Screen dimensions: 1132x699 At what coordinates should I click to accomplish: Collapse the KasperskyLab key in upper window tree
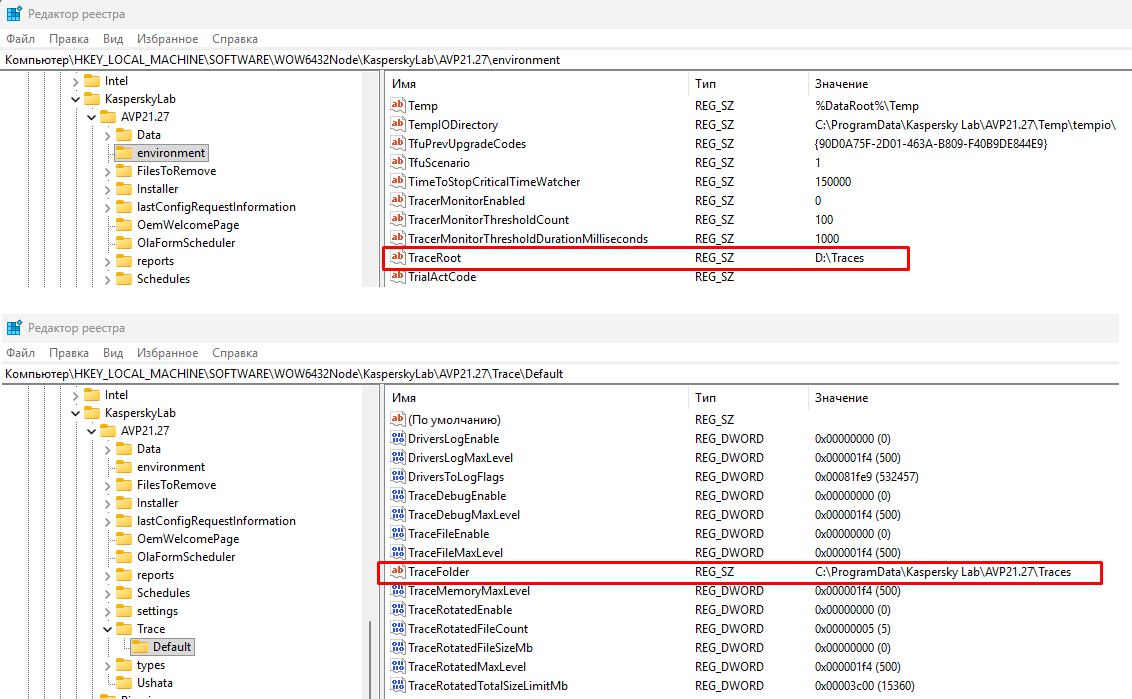(75, 99)
